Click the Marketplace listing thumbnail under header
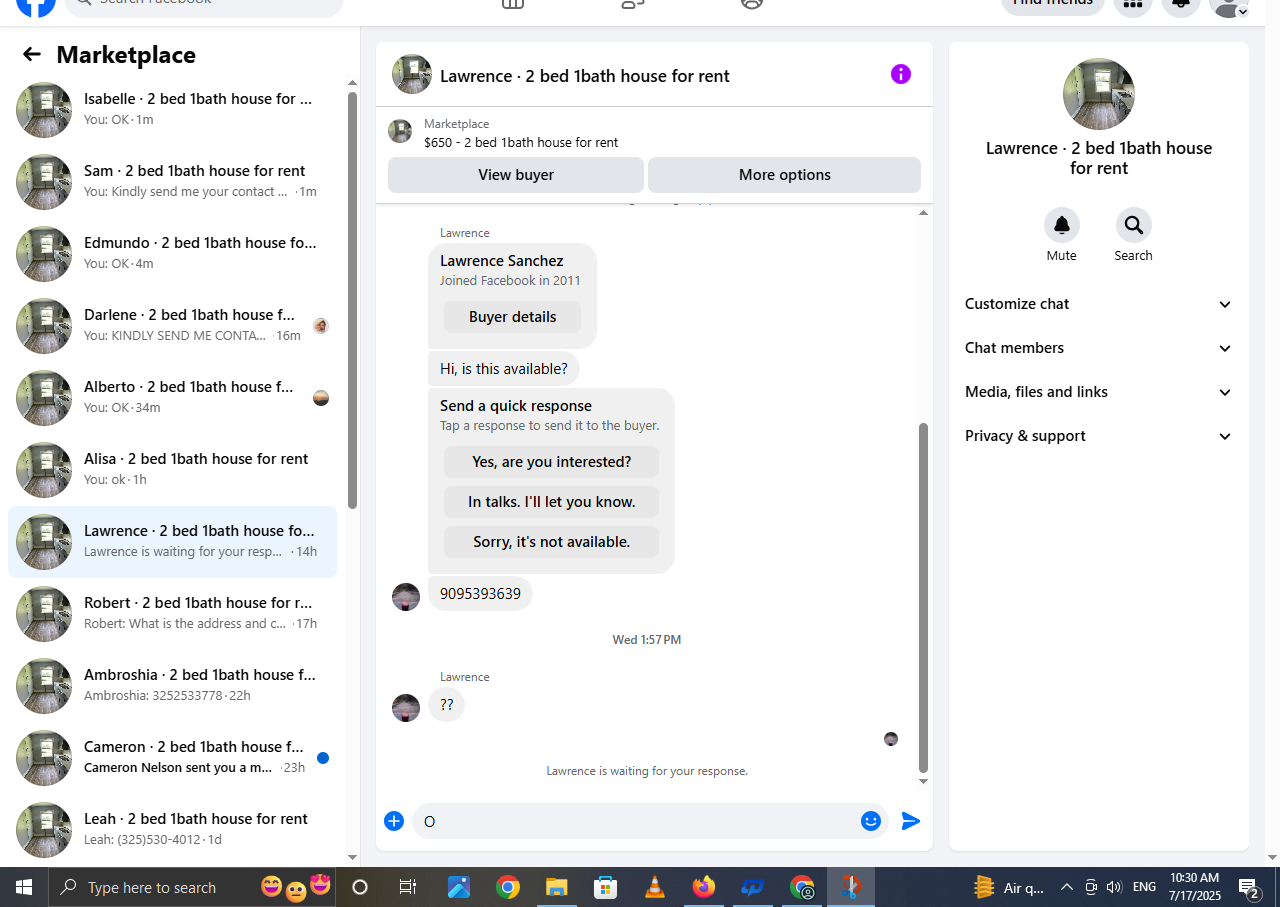Screen dimensions: 1280x907 coord(400,131)
